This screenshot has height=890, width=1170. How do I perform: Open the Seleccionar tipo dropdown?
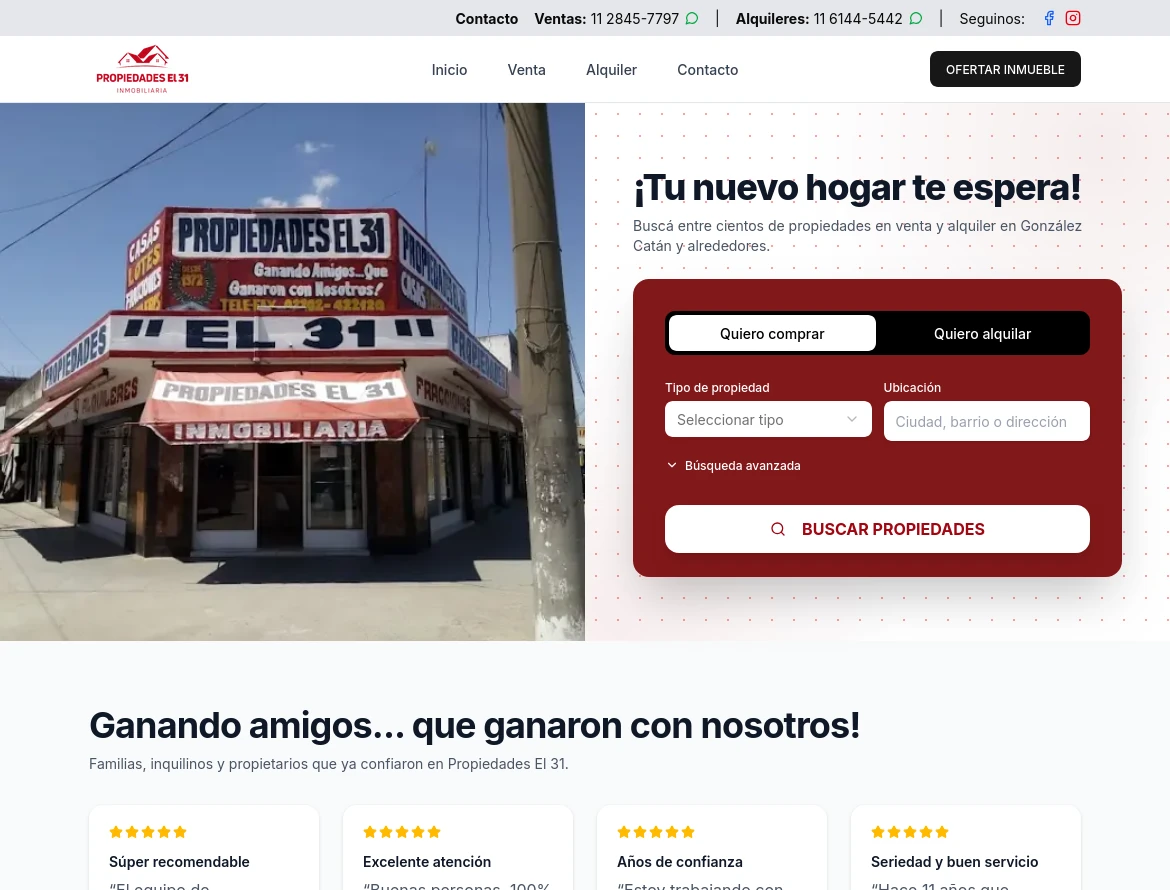pos(768,419)
